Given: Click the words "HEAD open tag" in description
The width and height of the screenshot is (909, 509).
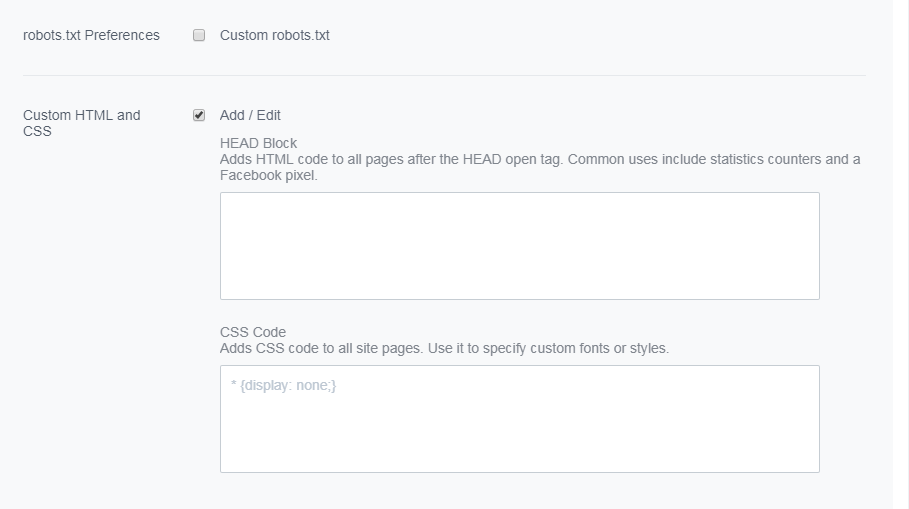Looking at the screenshot, I should 512,159.
